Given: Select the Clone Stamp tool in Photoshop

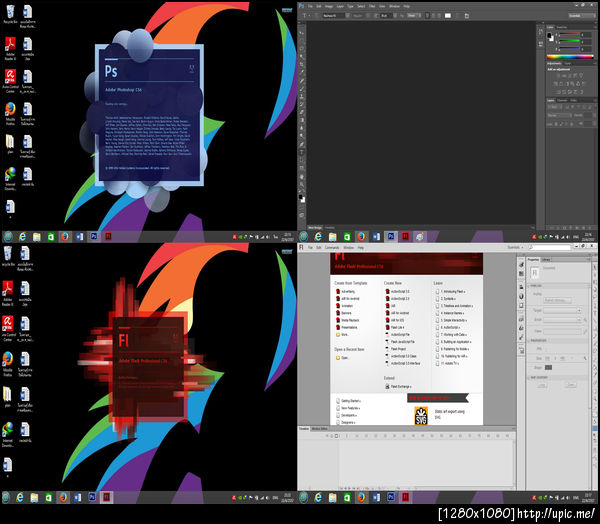Looking at the screenshot, I should click(x=302, y=97).
